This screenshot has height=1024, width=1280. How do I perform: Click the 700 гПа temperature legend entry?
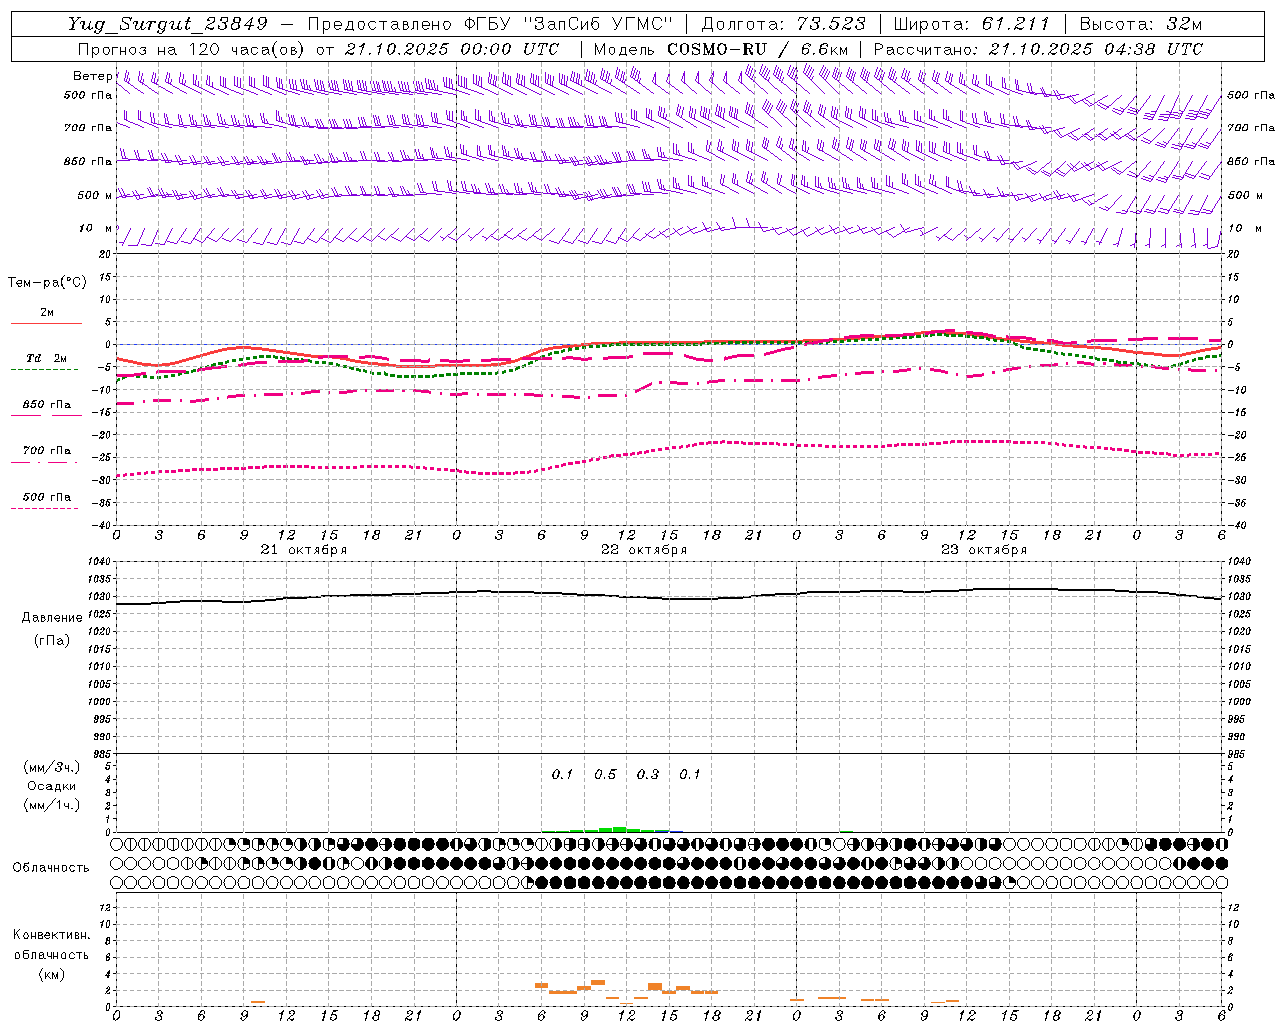[x=47, y=451]
